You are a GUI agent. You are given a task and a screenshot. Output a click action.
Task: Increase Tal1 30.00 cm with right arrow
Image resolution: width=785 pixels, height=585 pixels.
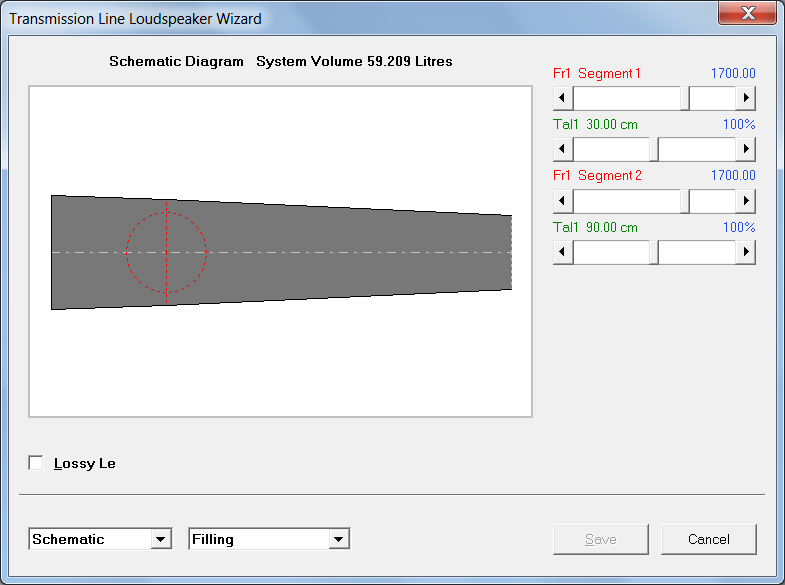(745, 149)
